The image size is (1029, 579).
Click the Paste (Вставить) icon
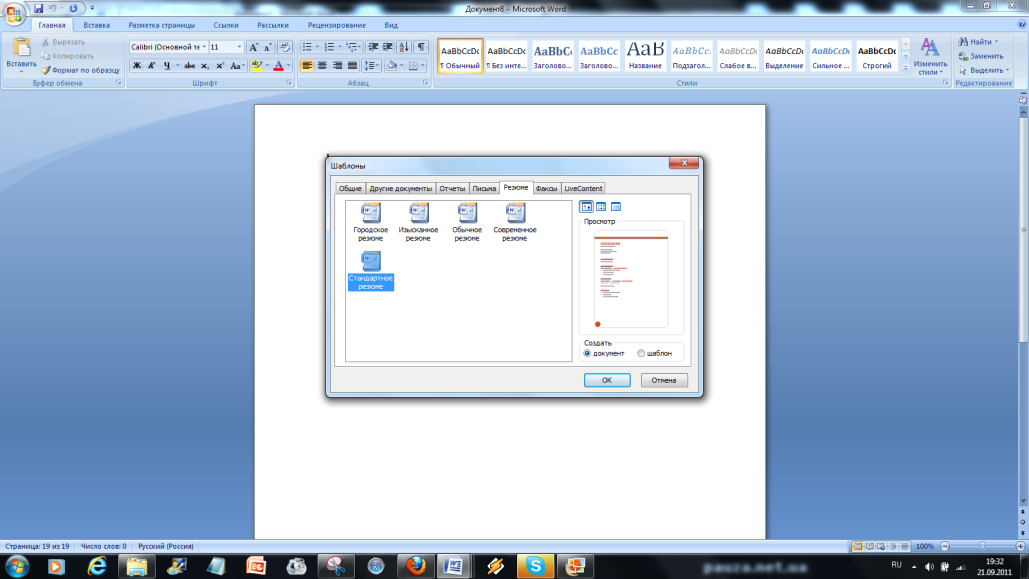[x=21, y=48]
